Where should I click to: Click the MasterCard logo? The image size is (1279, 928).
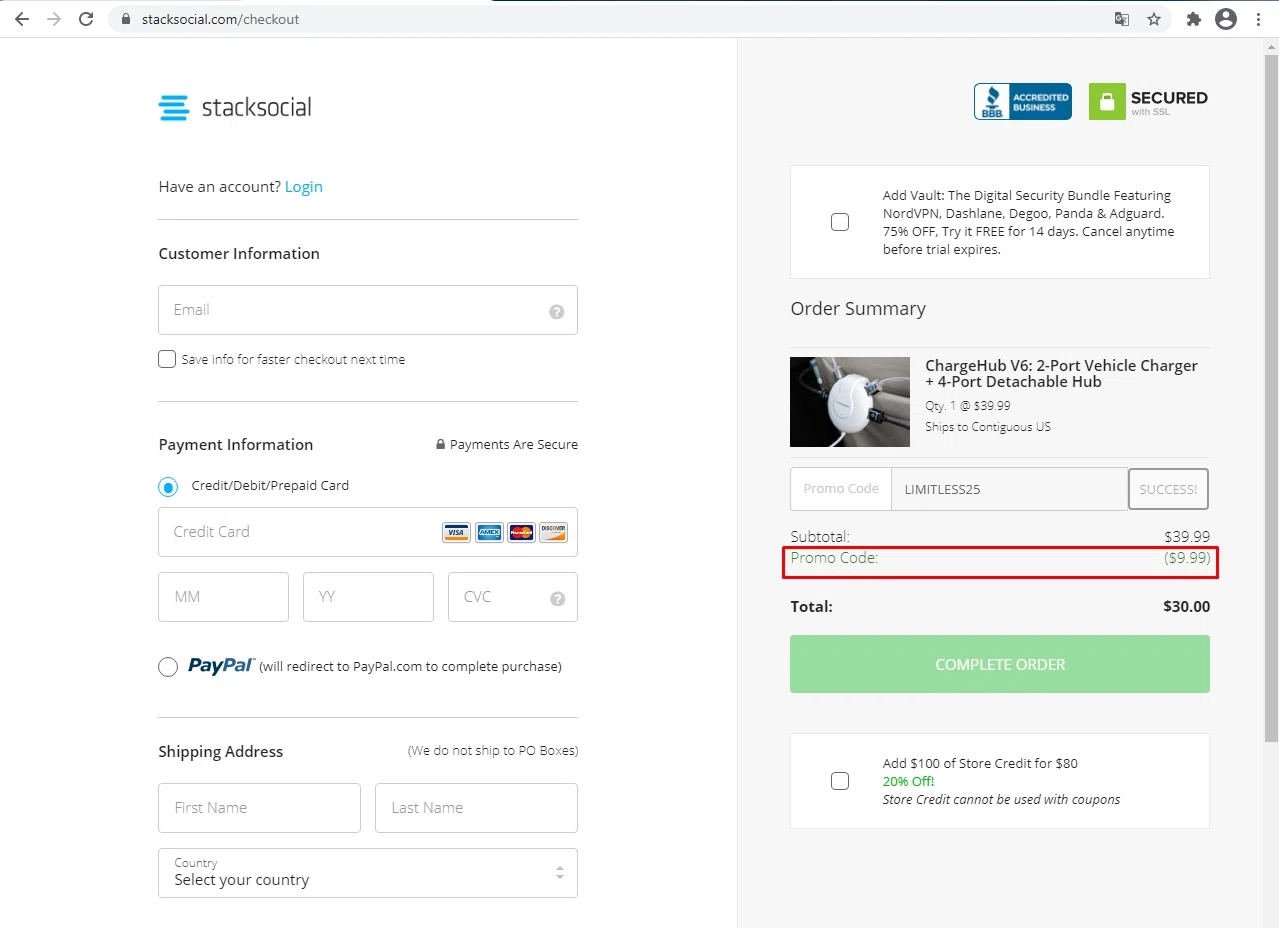(x=521, y=532)
